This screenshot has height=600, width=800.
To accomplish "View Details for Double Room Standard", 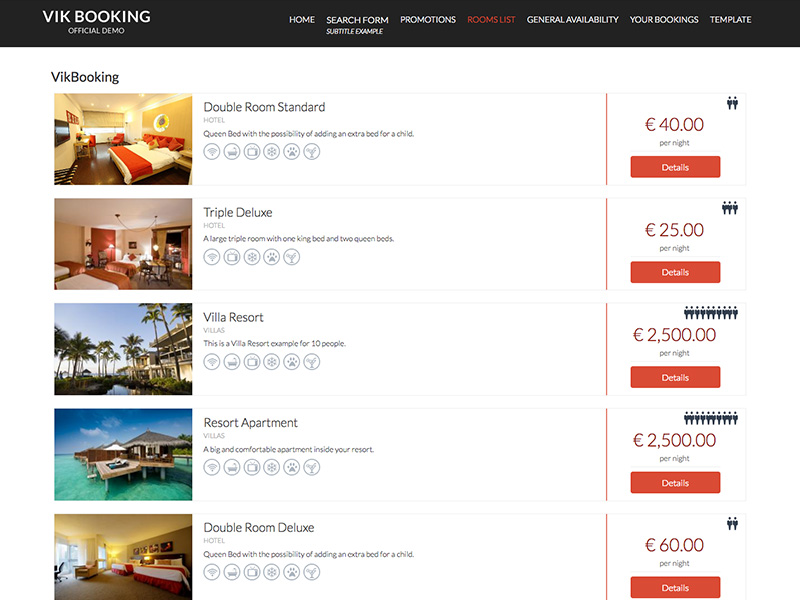I will 675,167.
